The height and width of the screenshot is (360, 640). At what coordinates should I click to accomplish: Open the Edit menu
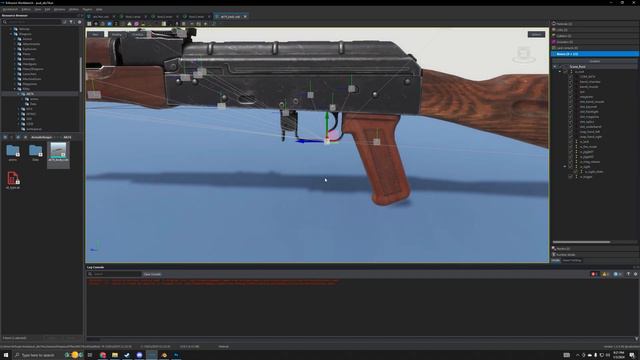[x=47, y=9]
